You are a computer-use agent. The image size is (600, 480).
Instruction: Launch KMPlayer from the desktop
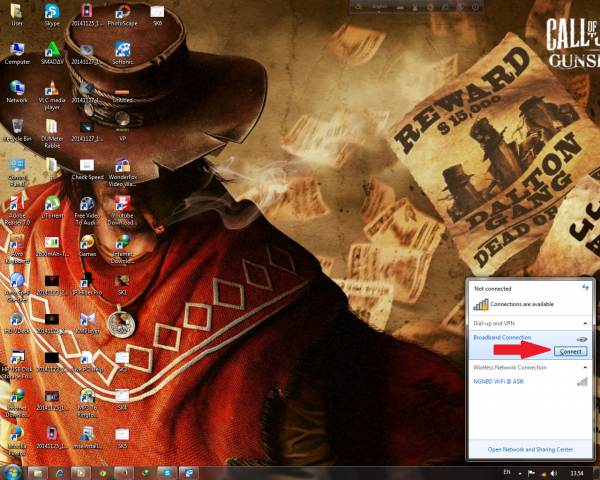click(87, 323)
